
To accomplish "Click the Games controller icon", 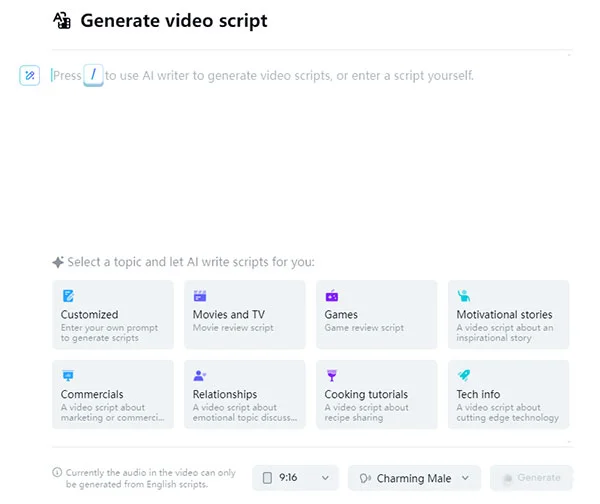I will pyautogui.click(x=332, y=296).
